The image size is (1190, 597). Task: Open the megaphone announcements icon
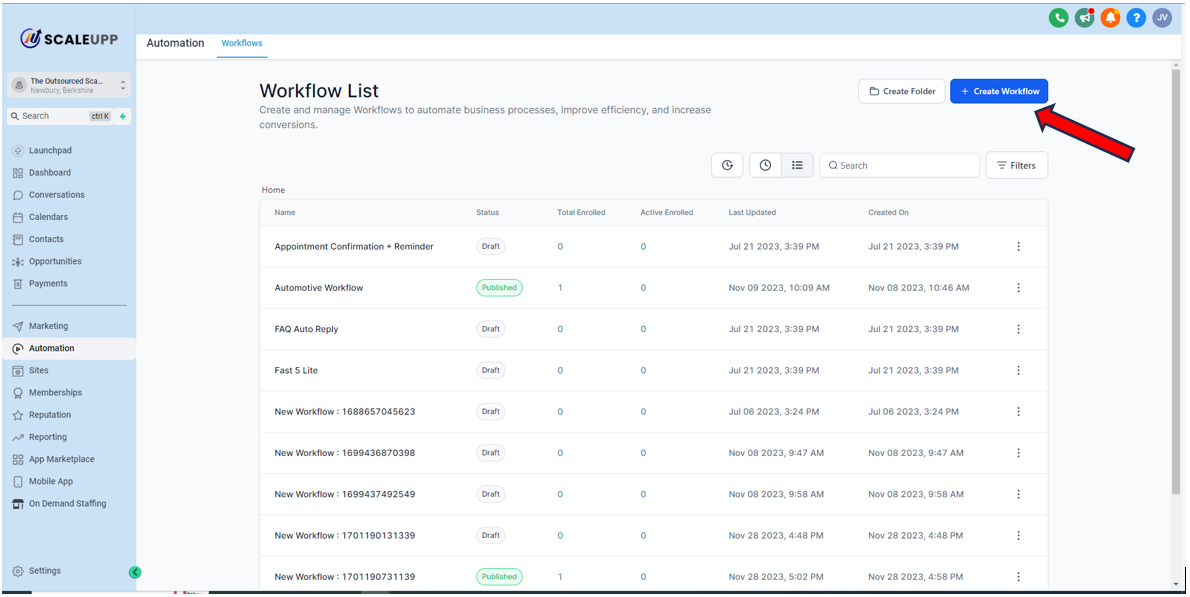pyautogui.click(x=1084, y=18)
